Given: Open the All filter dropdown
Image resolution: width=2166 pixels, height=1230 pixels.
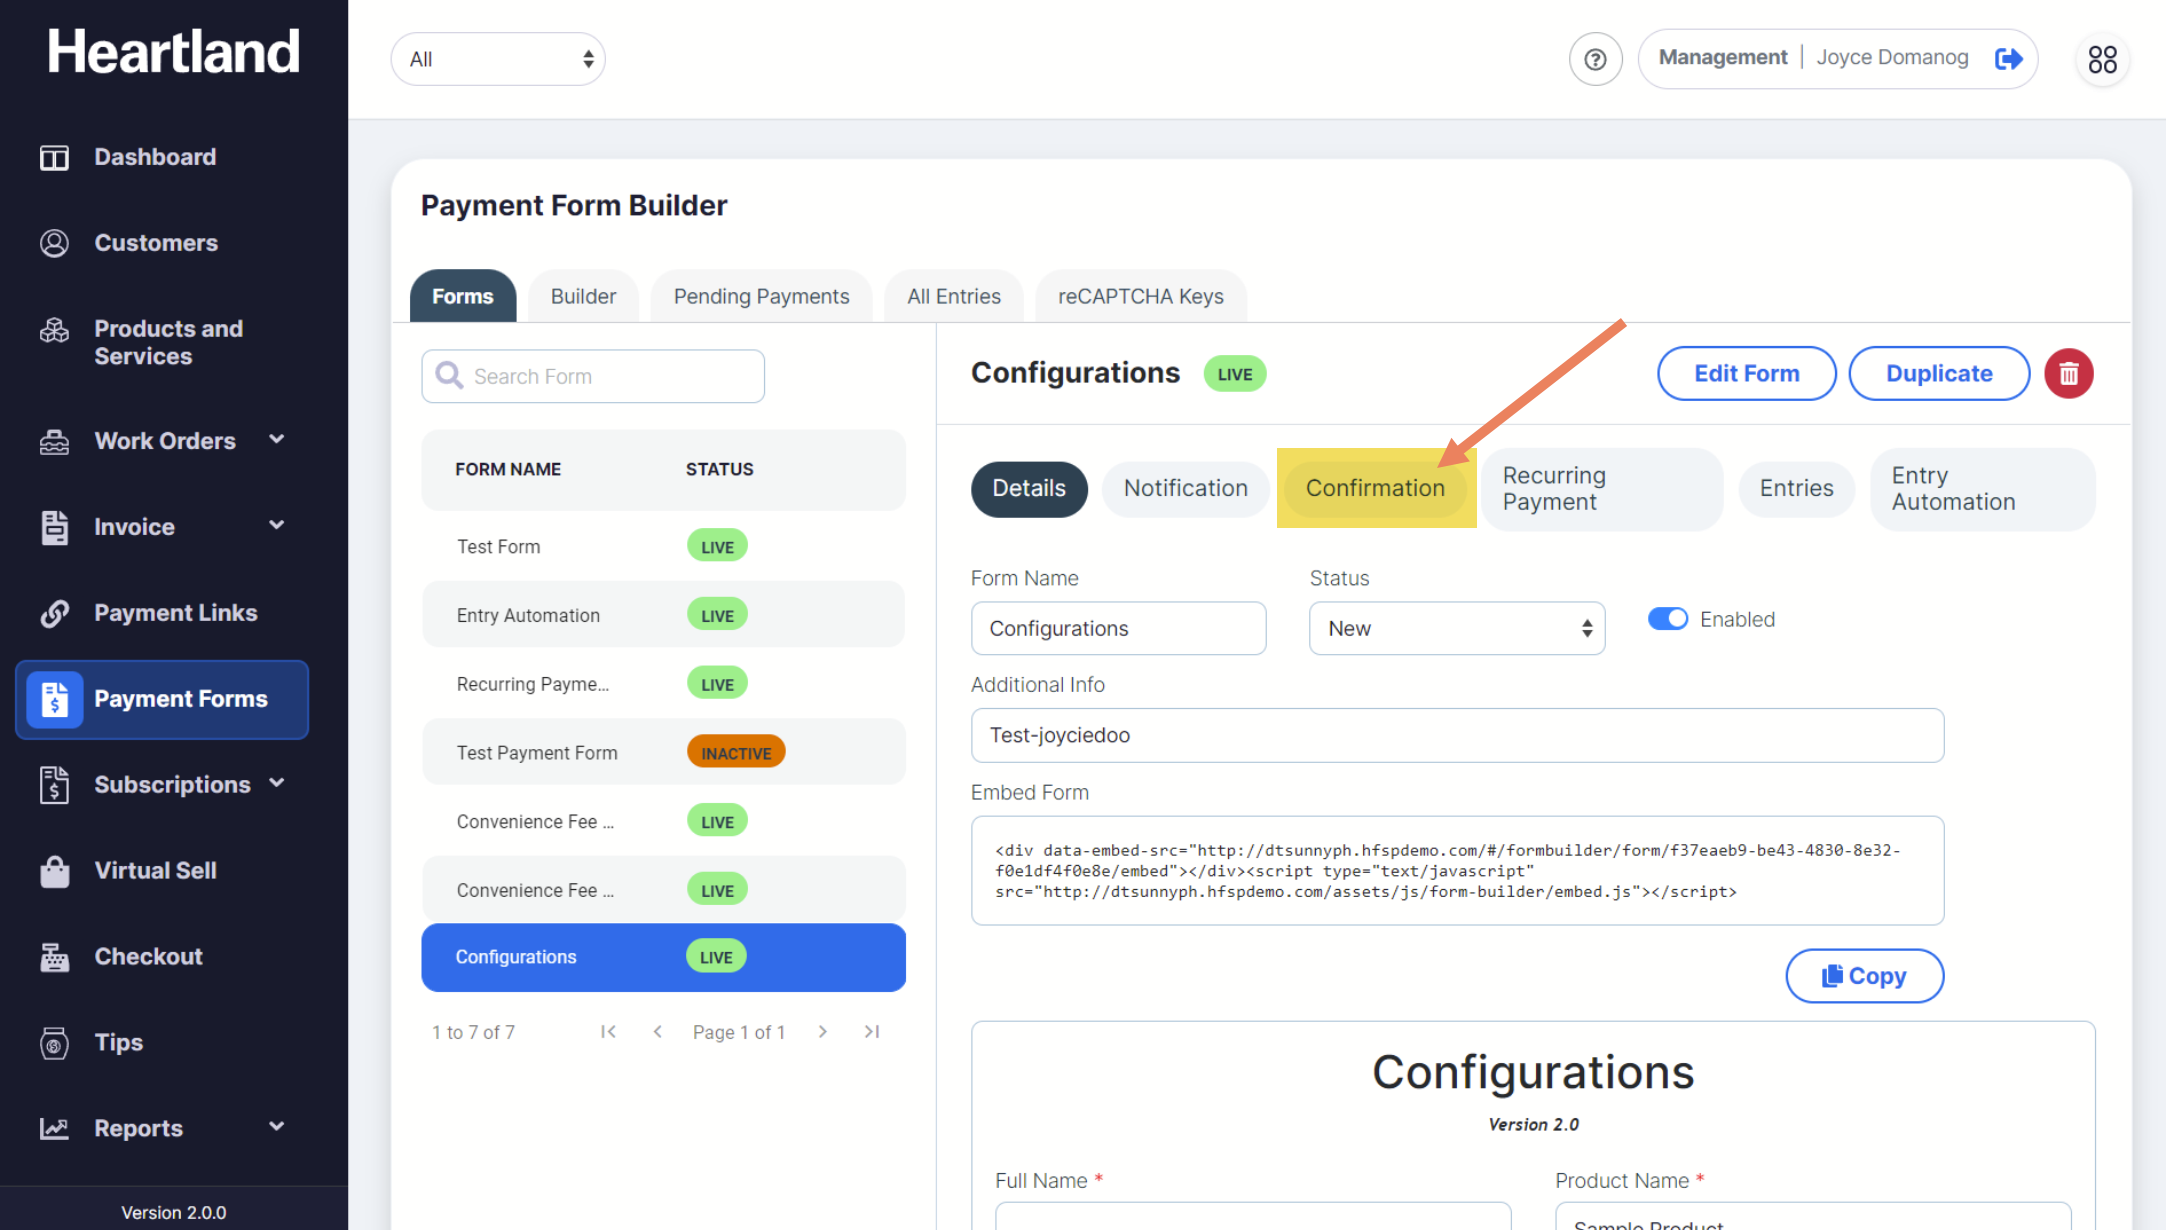Looking at the screenshot, I should pyautogui.click(x=498, y=59).
